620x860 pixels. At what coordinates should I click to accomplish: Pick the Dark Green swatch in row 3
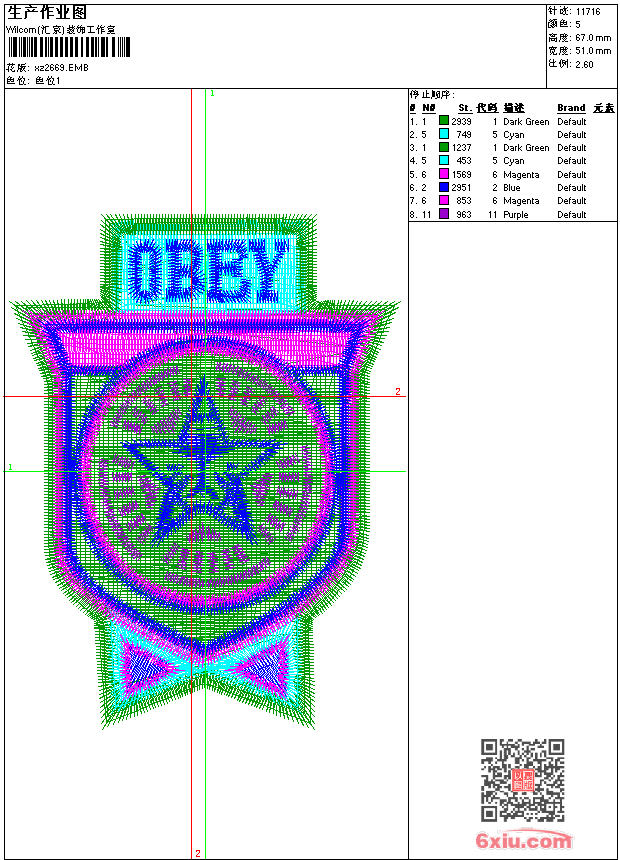[444, 147]
